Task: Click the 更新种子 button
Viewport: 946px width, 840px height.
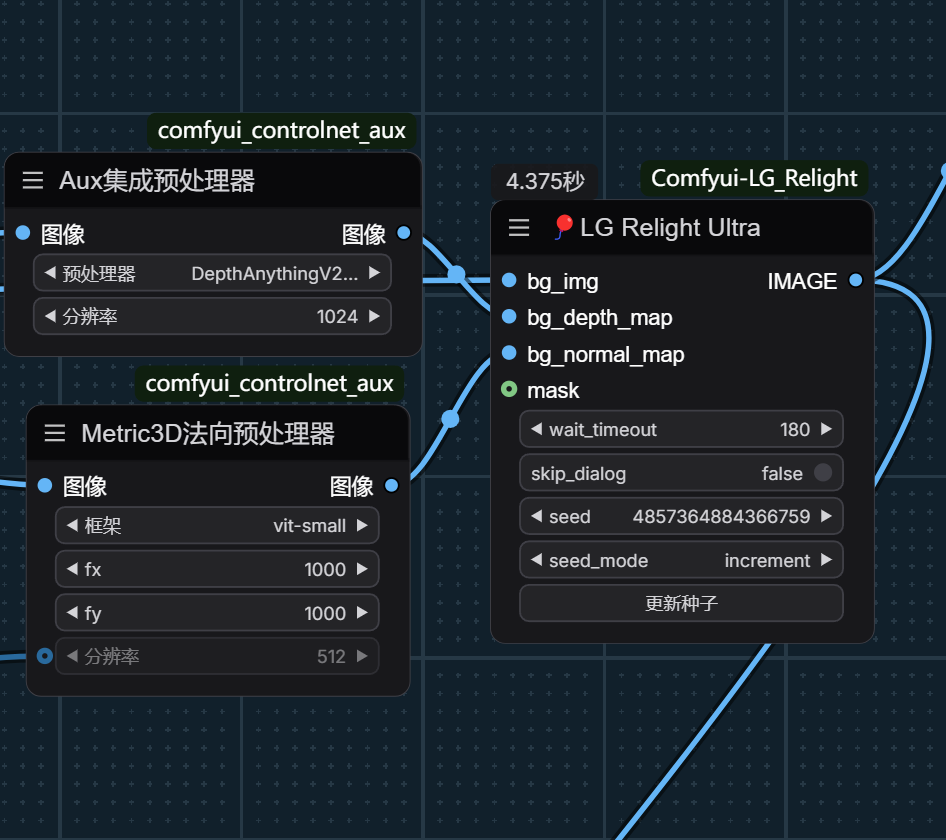Action: pos(681,603)
